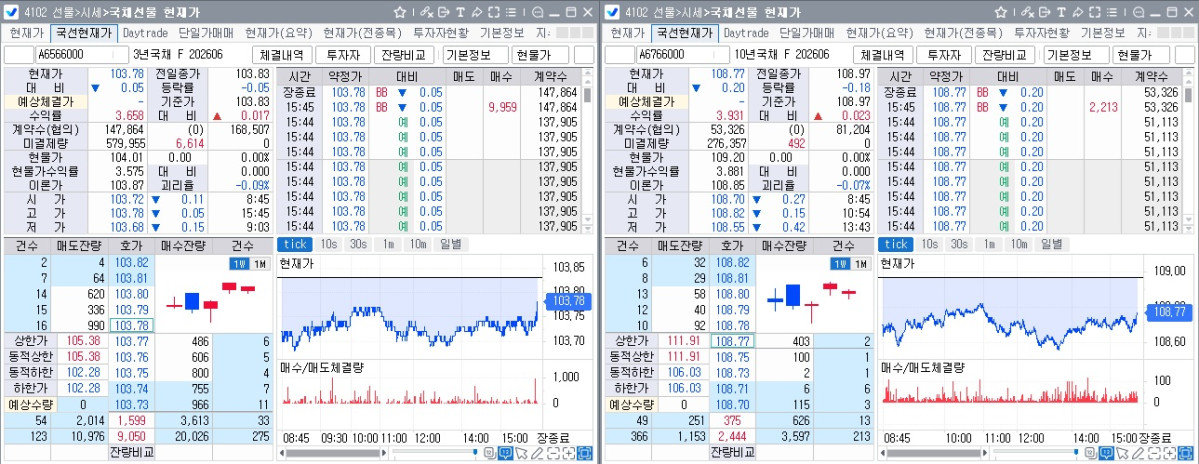Switch to Daytrade tab in left window
The image size is (1199, 464).
coord(145,33)
